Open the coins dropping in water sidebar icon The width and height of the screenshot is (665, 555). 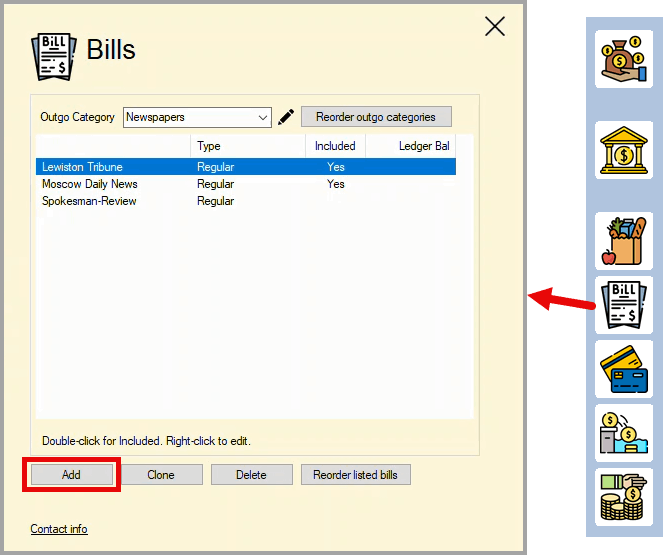coord(623,433)
